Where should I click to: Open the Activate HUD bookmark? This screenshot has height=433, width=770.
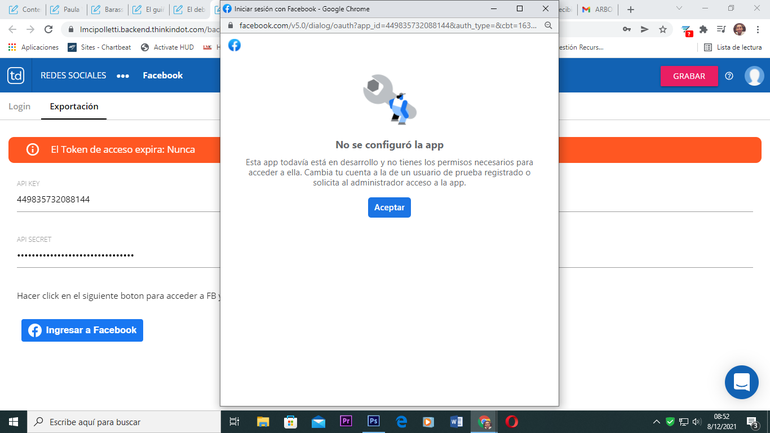[167, 47]
